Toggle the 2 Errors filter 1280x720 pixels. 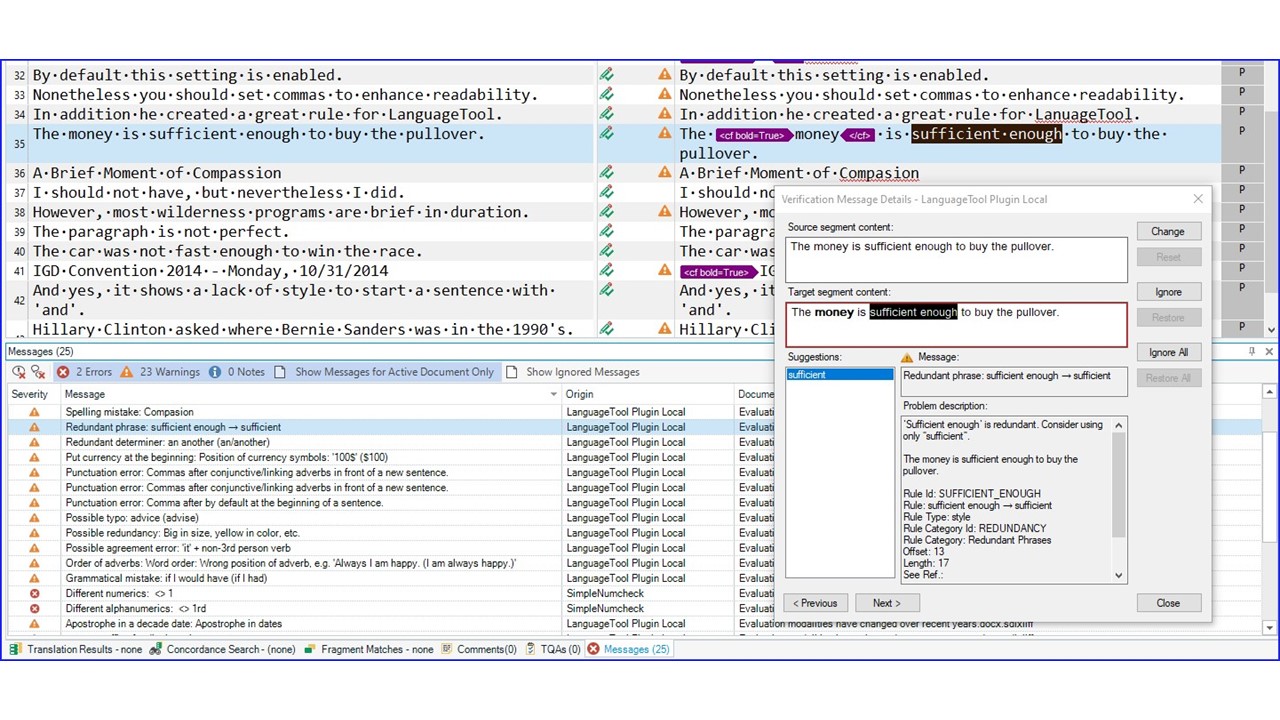coord(84,372)
